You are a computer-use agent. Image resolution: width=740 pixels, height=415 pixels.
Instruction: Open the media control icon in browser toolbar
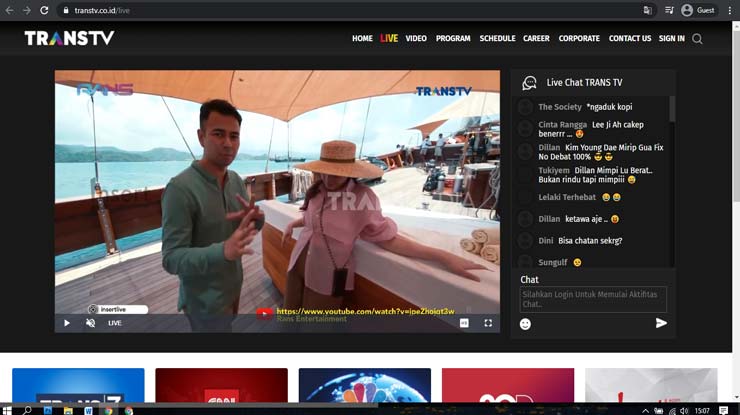[x=669, y=10]
